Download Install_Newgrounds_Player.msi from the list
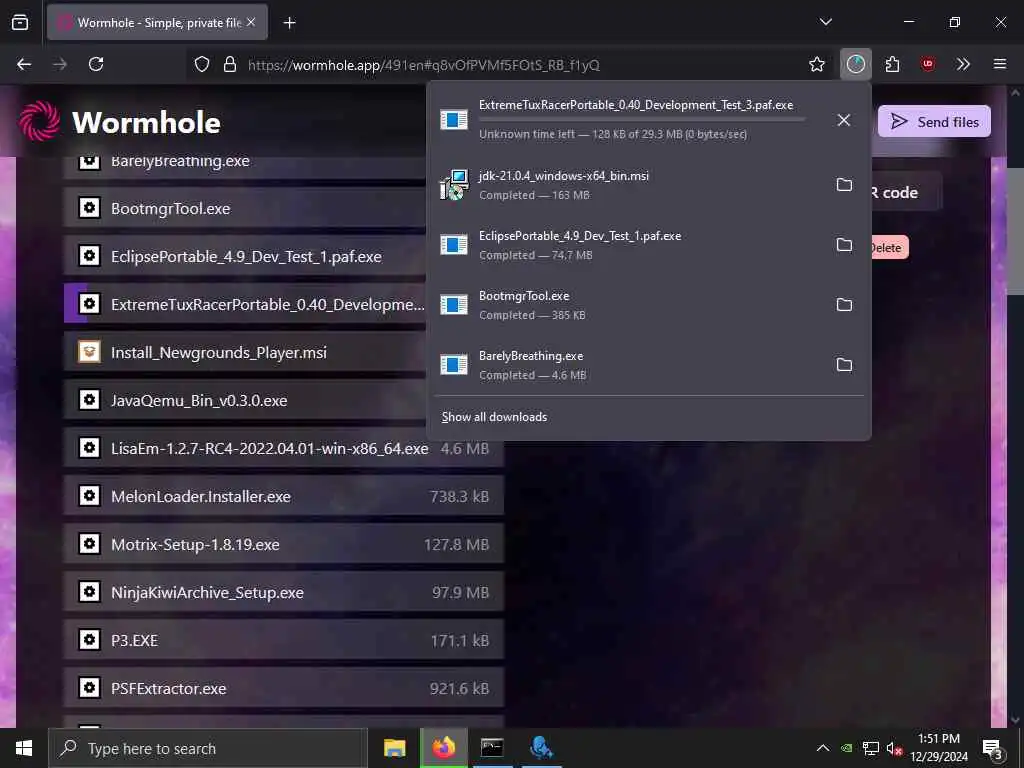This screenshot has width=1024, height=768. [245, 352]
